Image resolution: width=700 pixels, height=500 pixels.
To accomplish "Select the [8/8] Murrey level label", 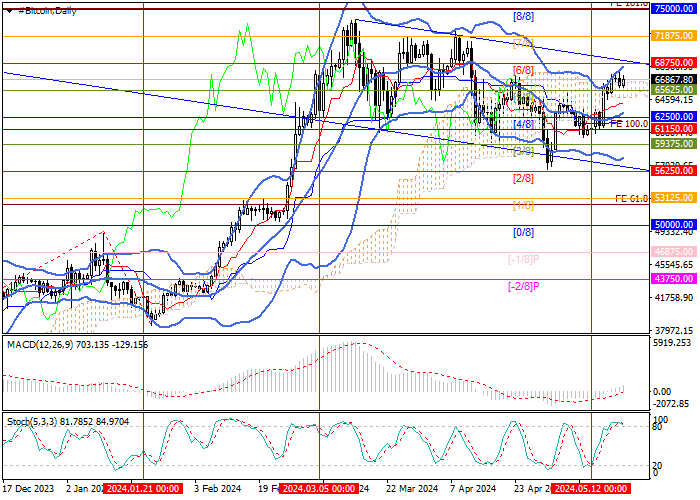I will (x=522, y=17).
